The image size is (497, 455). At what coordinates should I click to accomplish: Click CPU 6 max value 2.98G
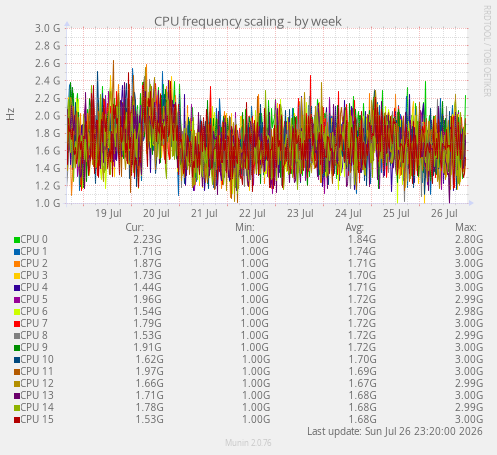coord(469,311)
